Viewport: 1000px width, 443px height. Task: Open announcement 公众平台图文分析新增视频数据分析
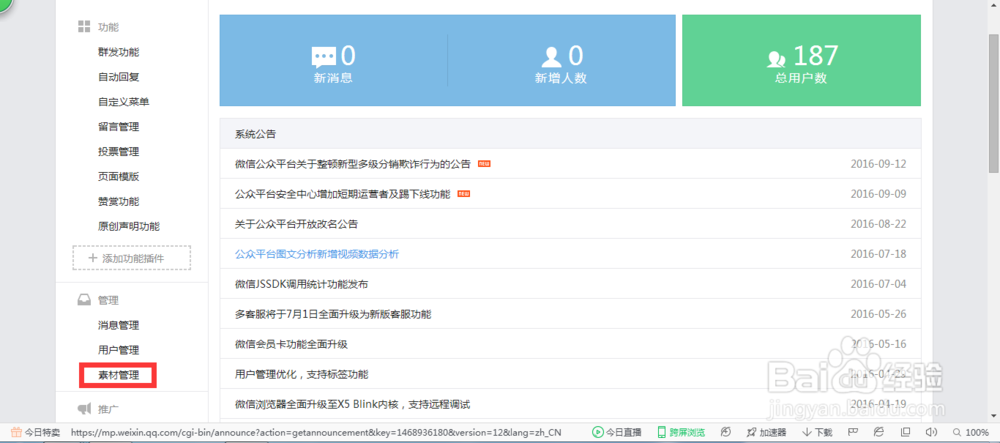click(317, 254)
